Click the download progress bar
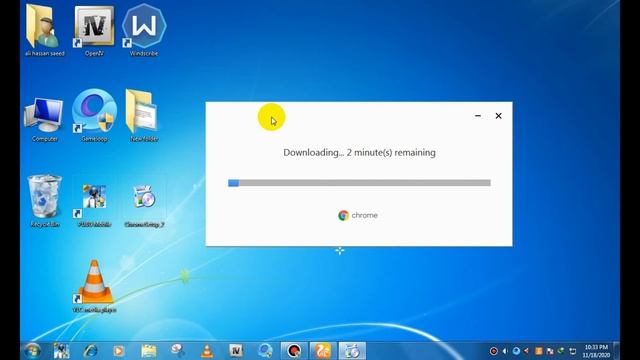 tap(359, 183)
